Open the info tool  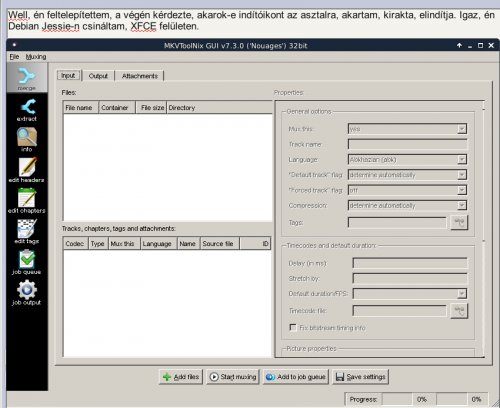coord(27,140)
